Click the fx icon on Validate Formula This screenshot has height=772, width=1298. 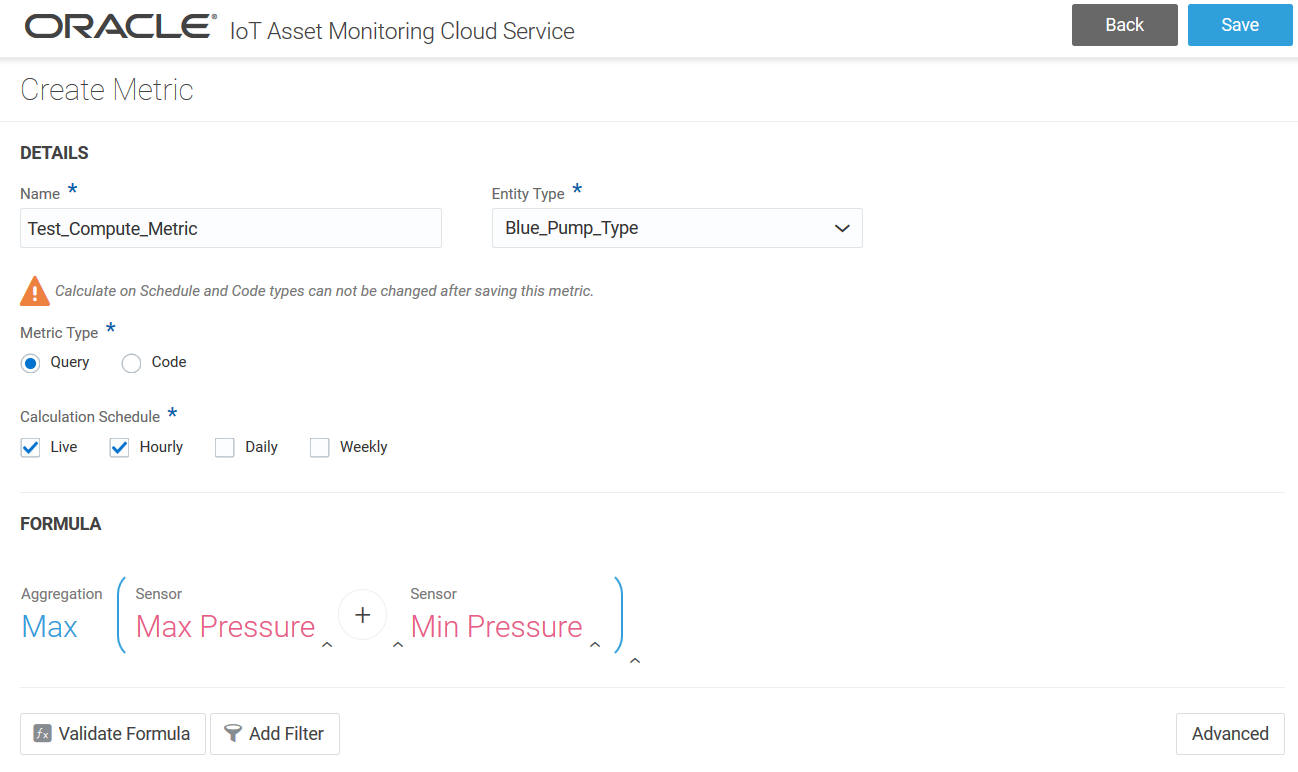[42, 733]
